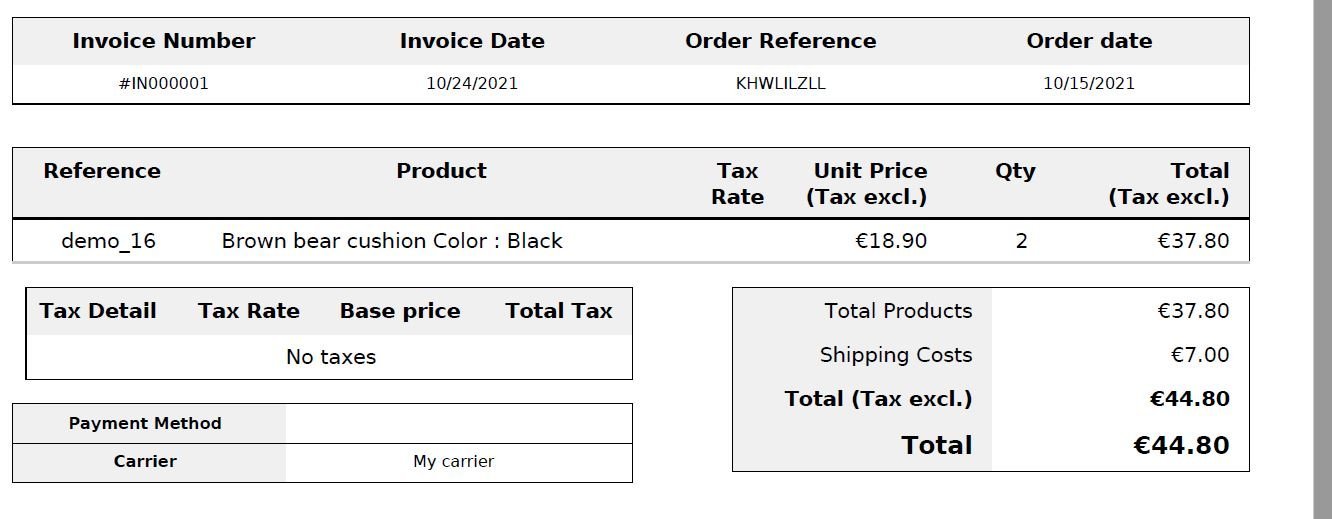Click the order reference KHWLILZLL
This screenshot has height=519, width=1332.
[x=780, y=84]
